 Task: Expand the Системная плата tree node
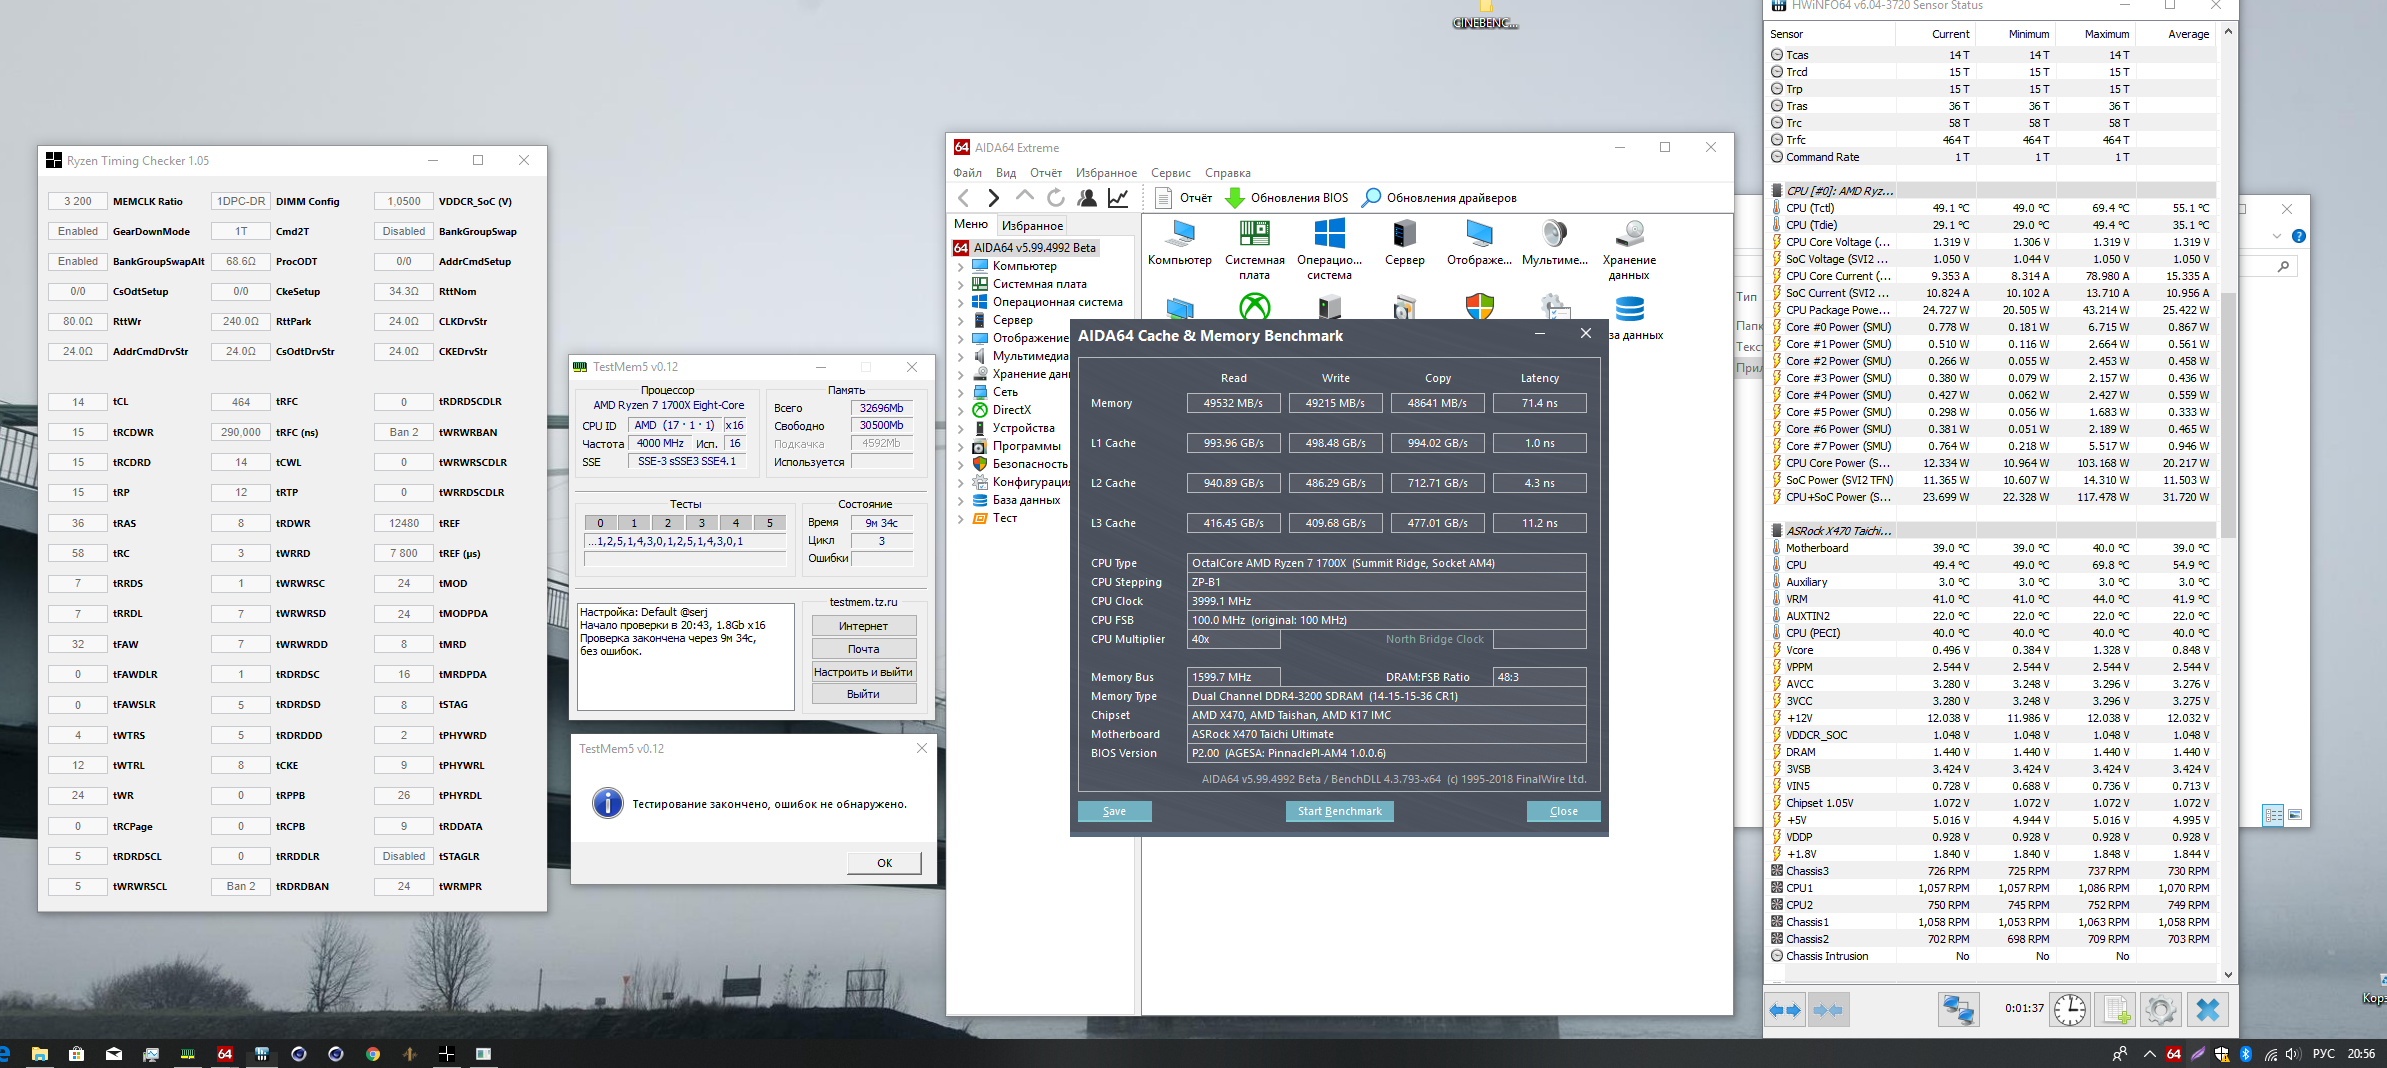(x=961, y=284)
